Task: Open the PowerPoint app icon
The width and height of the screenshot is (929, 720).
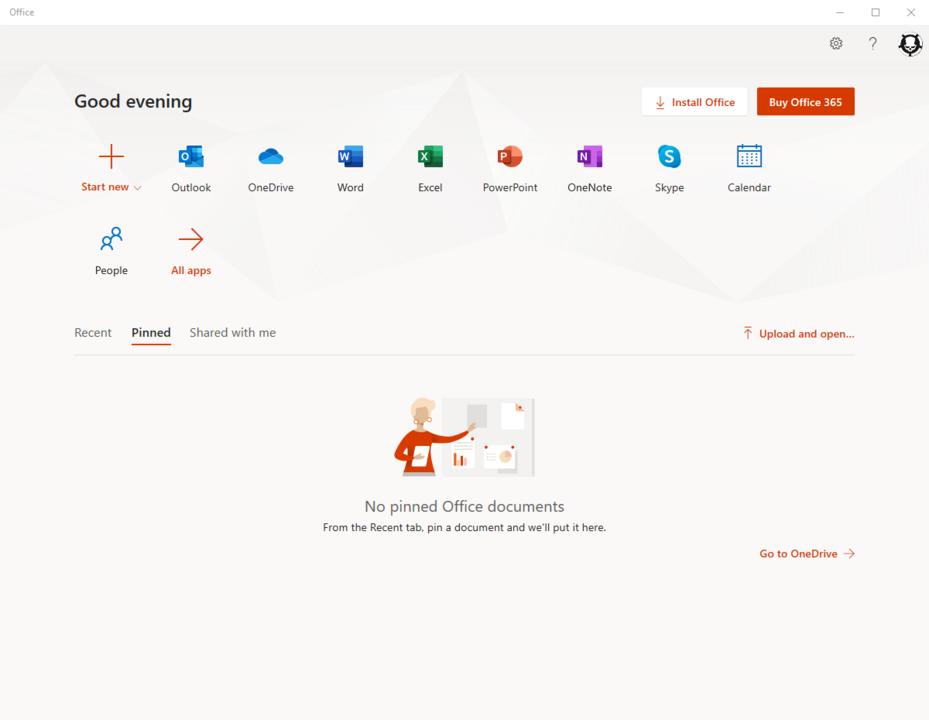Action: point(510,156)
